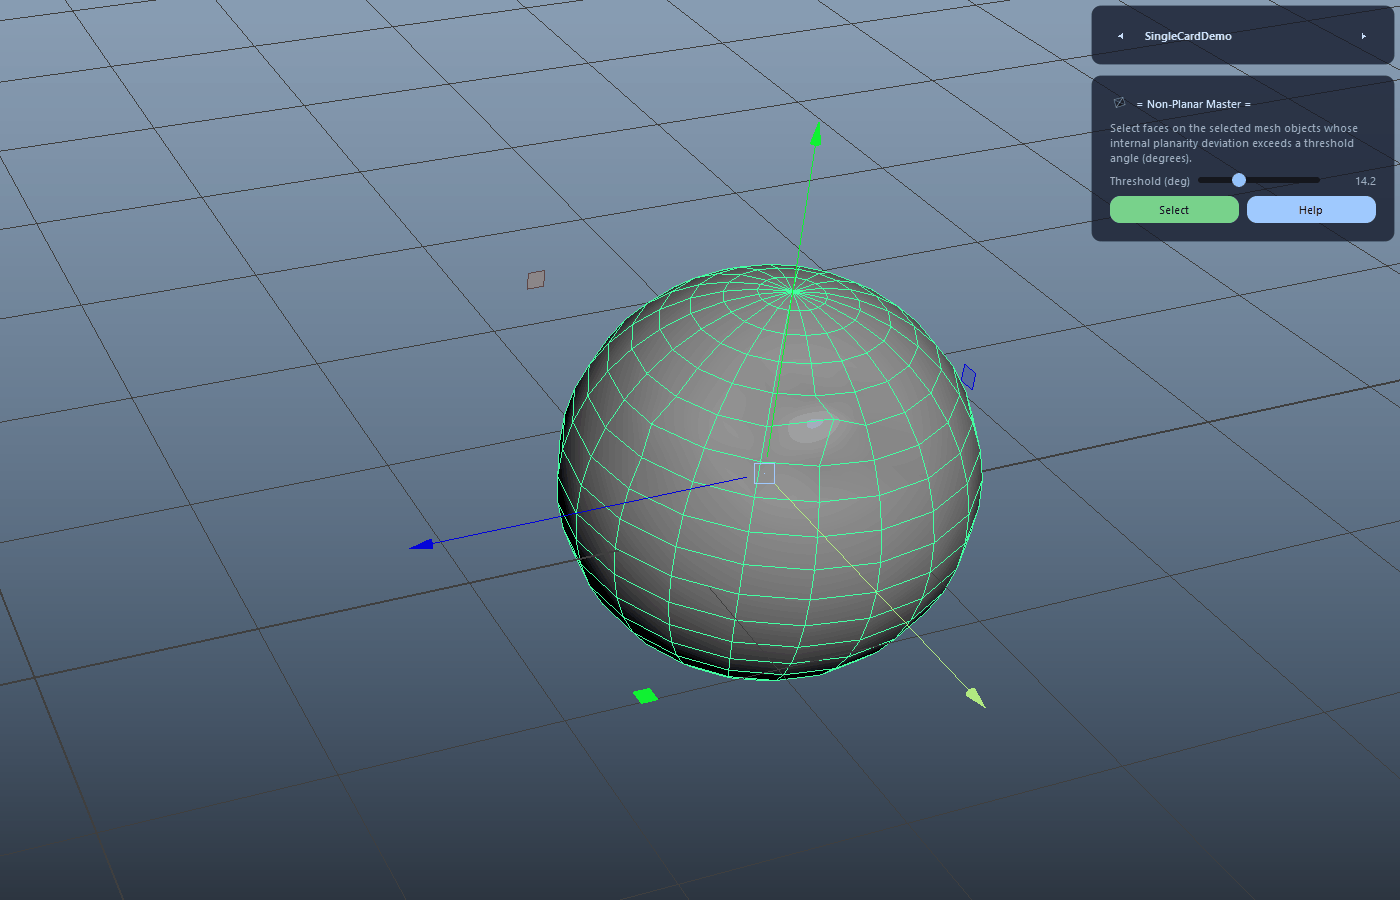1400x900 pixels.
Task: Open Help for Non-Planar Master
Action: click(x=1311, y=210)
